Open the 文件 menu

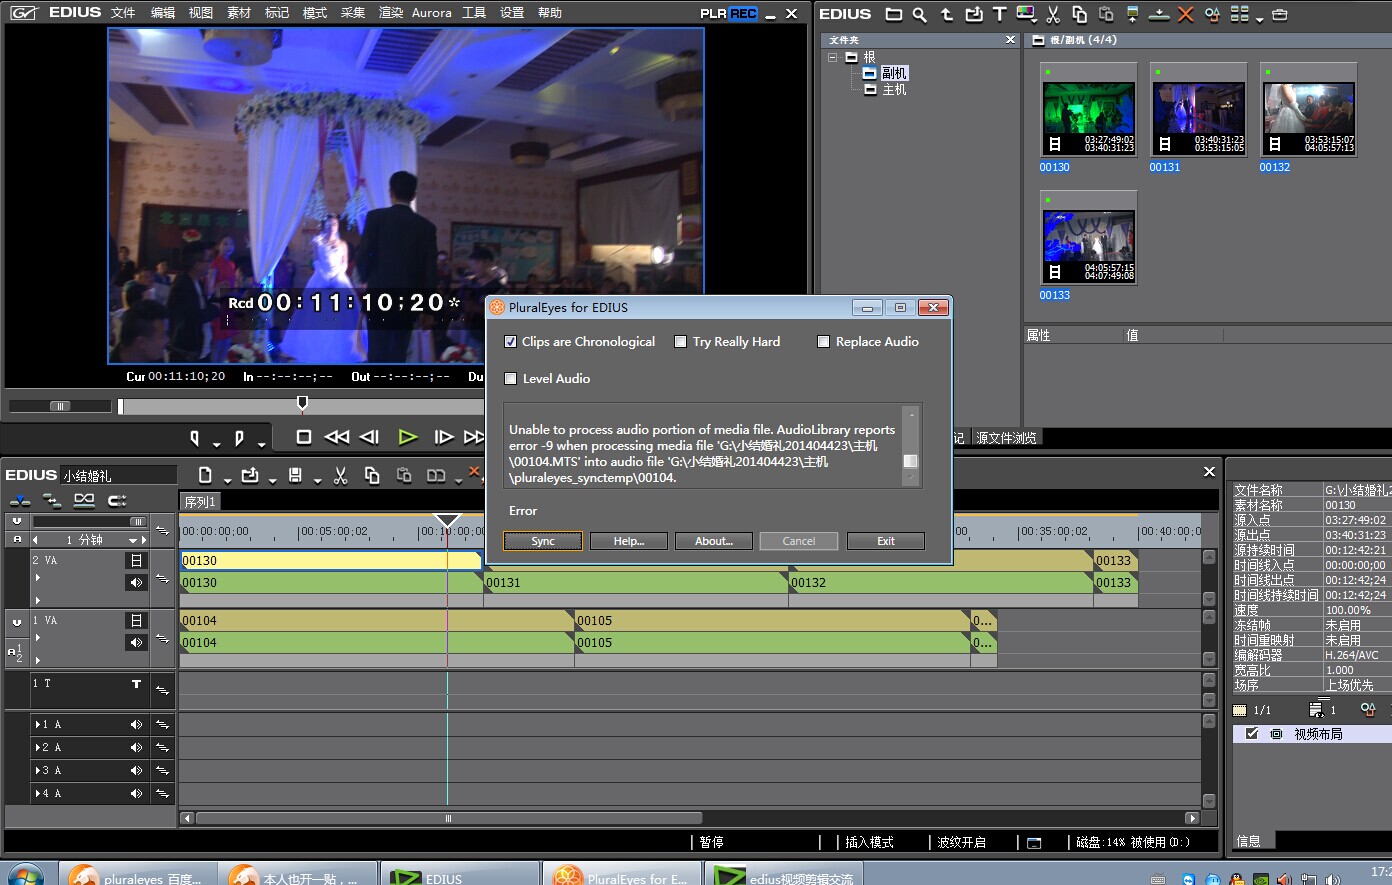point(123,13)
